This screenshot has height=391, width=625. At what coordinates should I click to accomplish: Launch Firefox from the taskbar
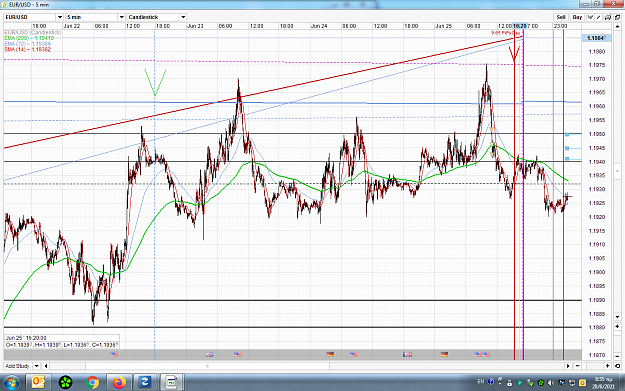point(119,383)
